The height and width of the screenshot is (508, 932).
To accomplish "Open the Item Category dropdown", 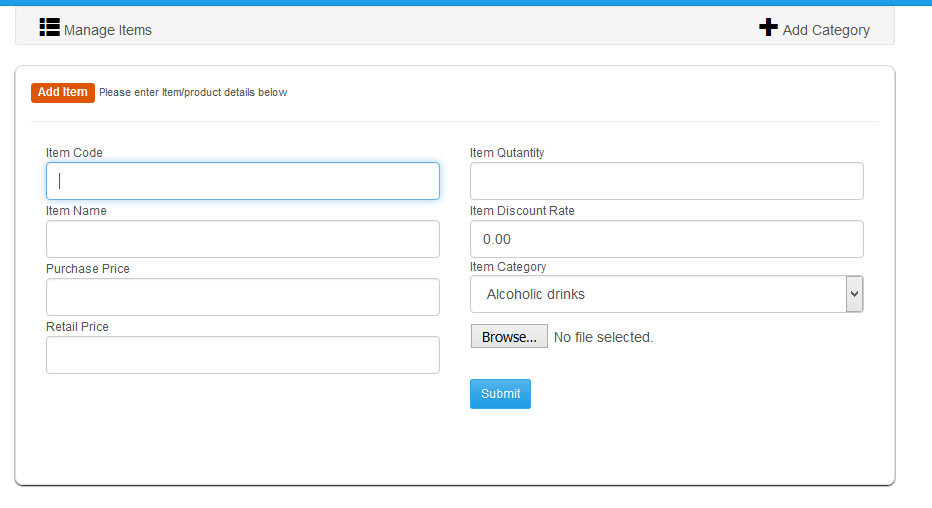I will click(657, 294).
